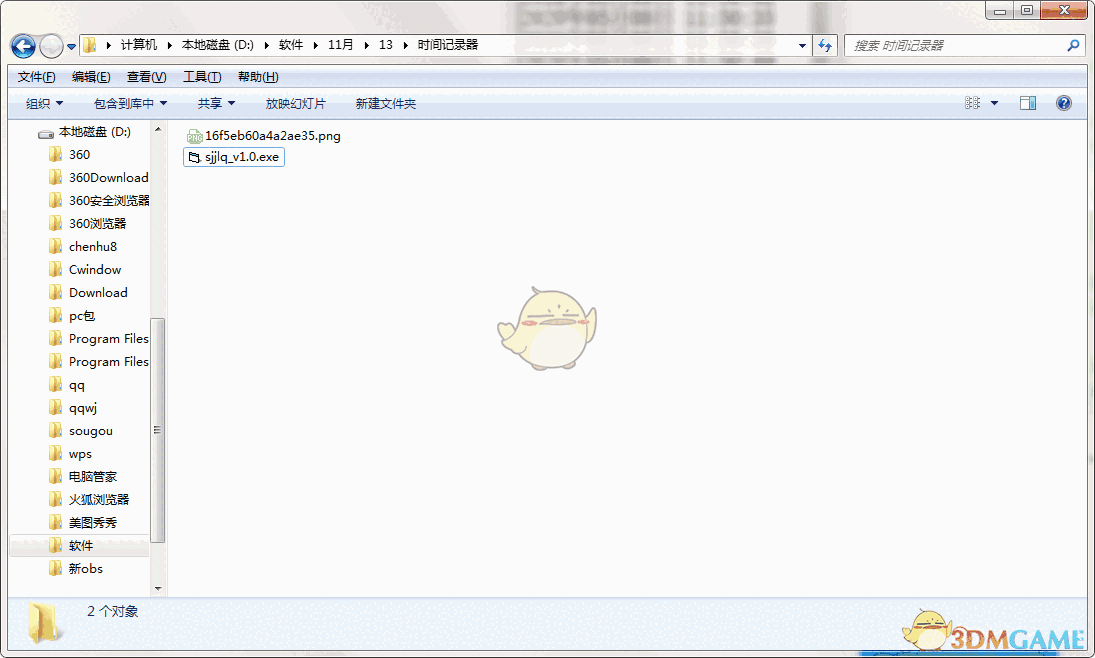
Task: Click the 新建文件夹 button
Action: coord(385,103)
